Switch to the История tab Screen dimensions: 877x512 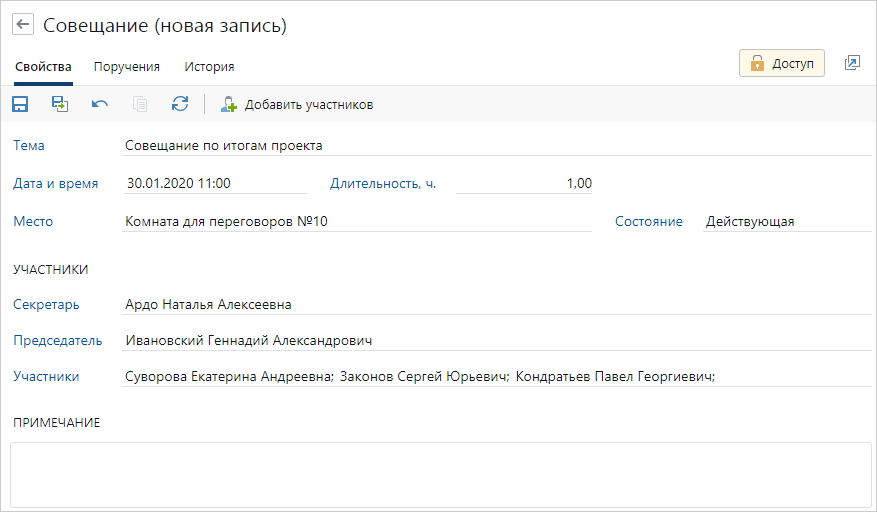209,67
